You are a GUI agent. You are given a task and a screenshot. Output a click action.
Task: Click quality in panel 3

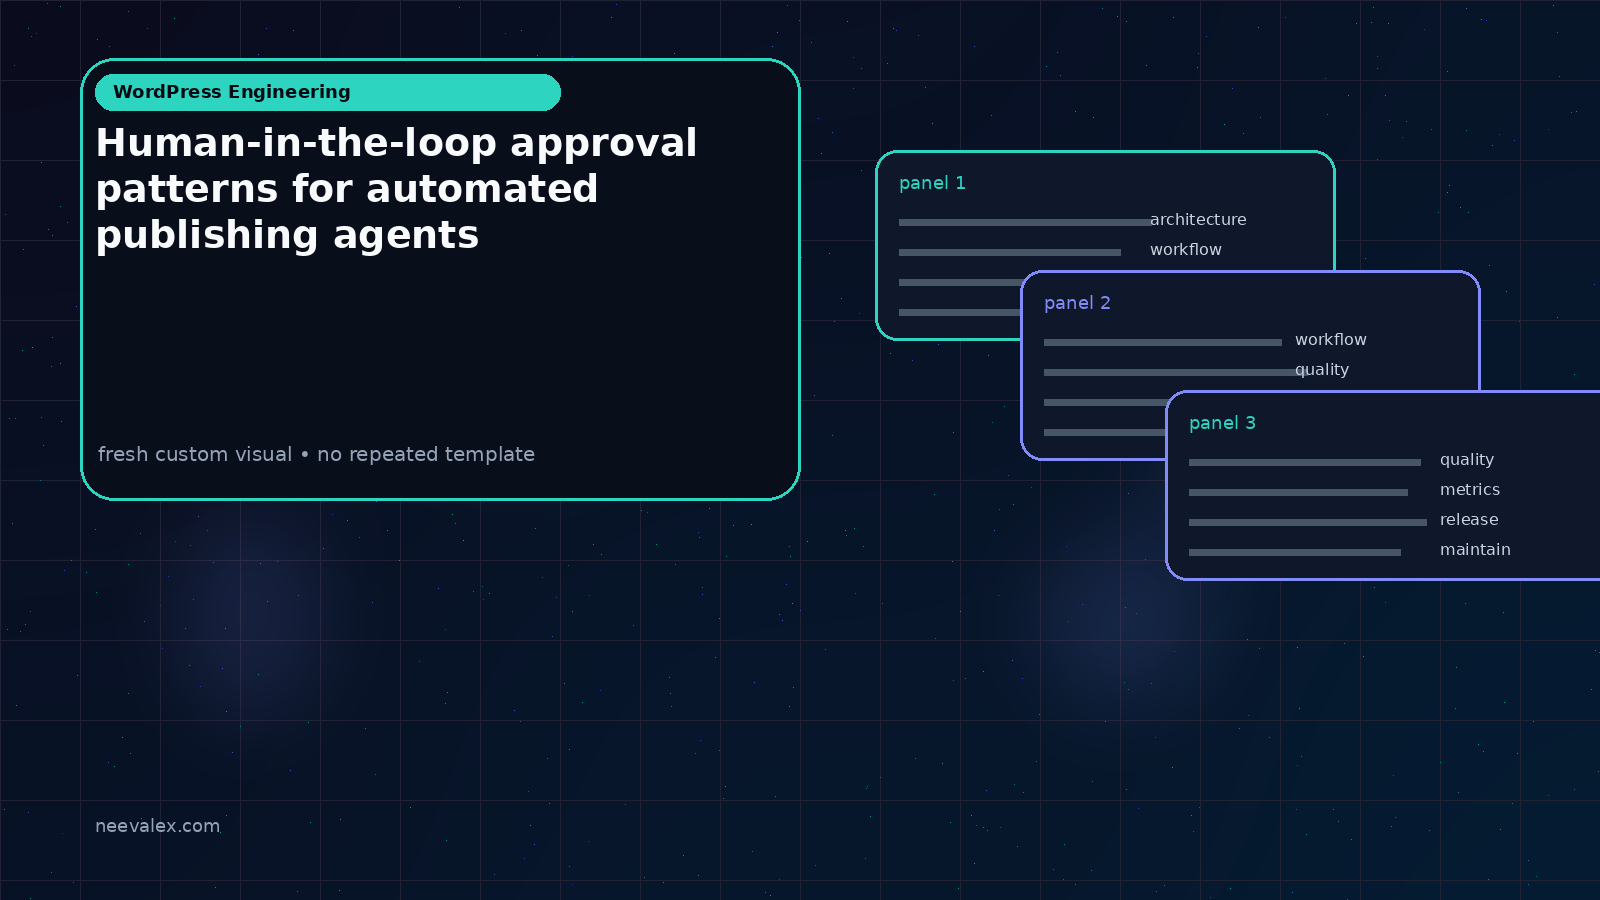point(1467,460)
